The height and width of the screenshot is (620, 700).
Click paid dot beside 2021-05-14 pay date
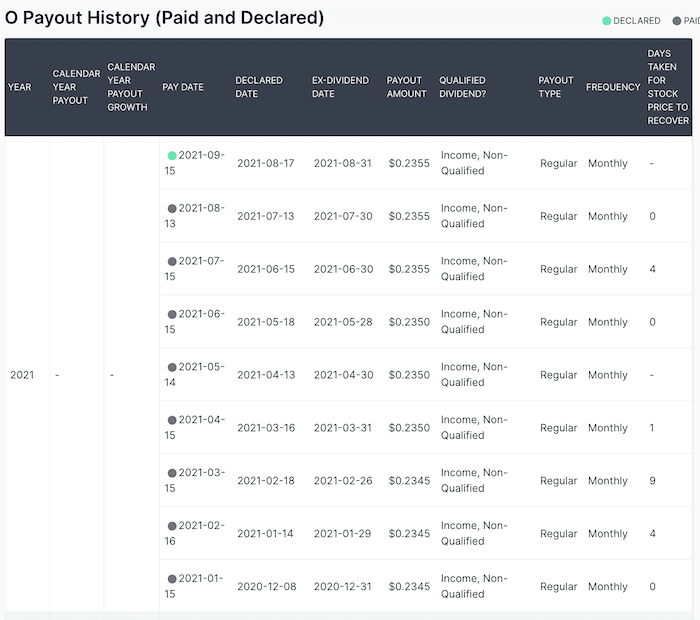pyautogui.click(x=172, y=367)
